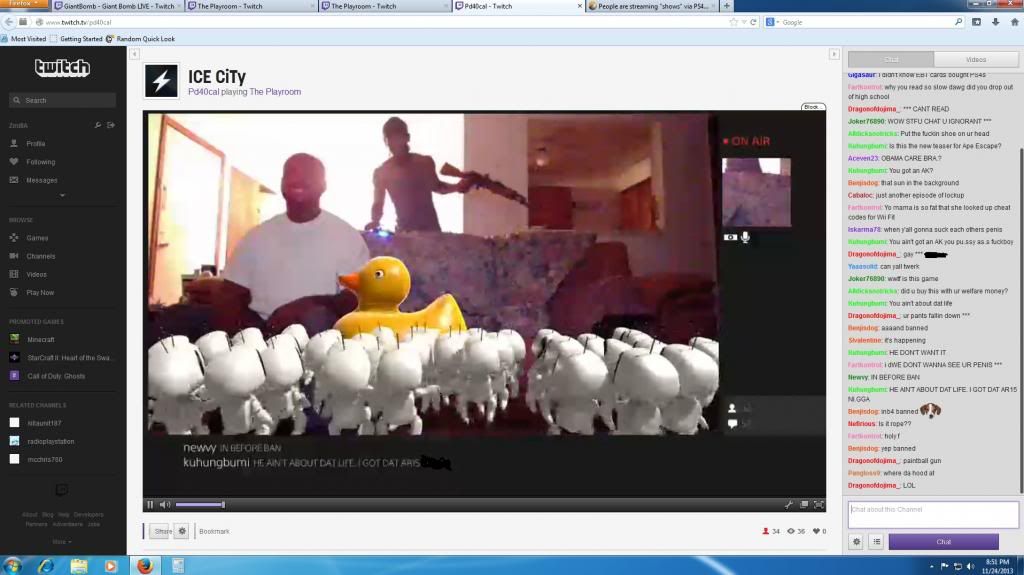
Task: Click the Bookmark link
Action: coord(214,532)
